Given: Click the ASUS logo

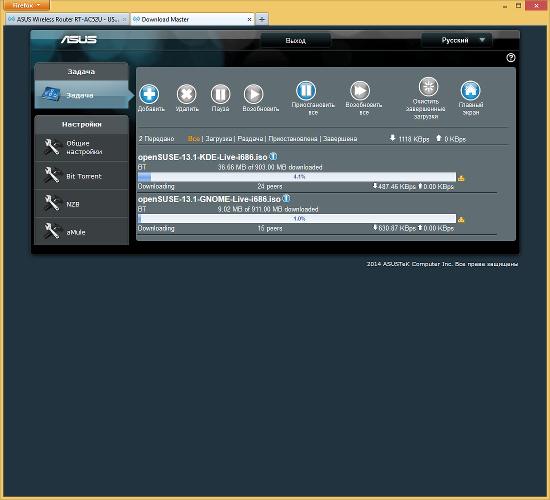Looking at the screenshot, I should (79, 39).
